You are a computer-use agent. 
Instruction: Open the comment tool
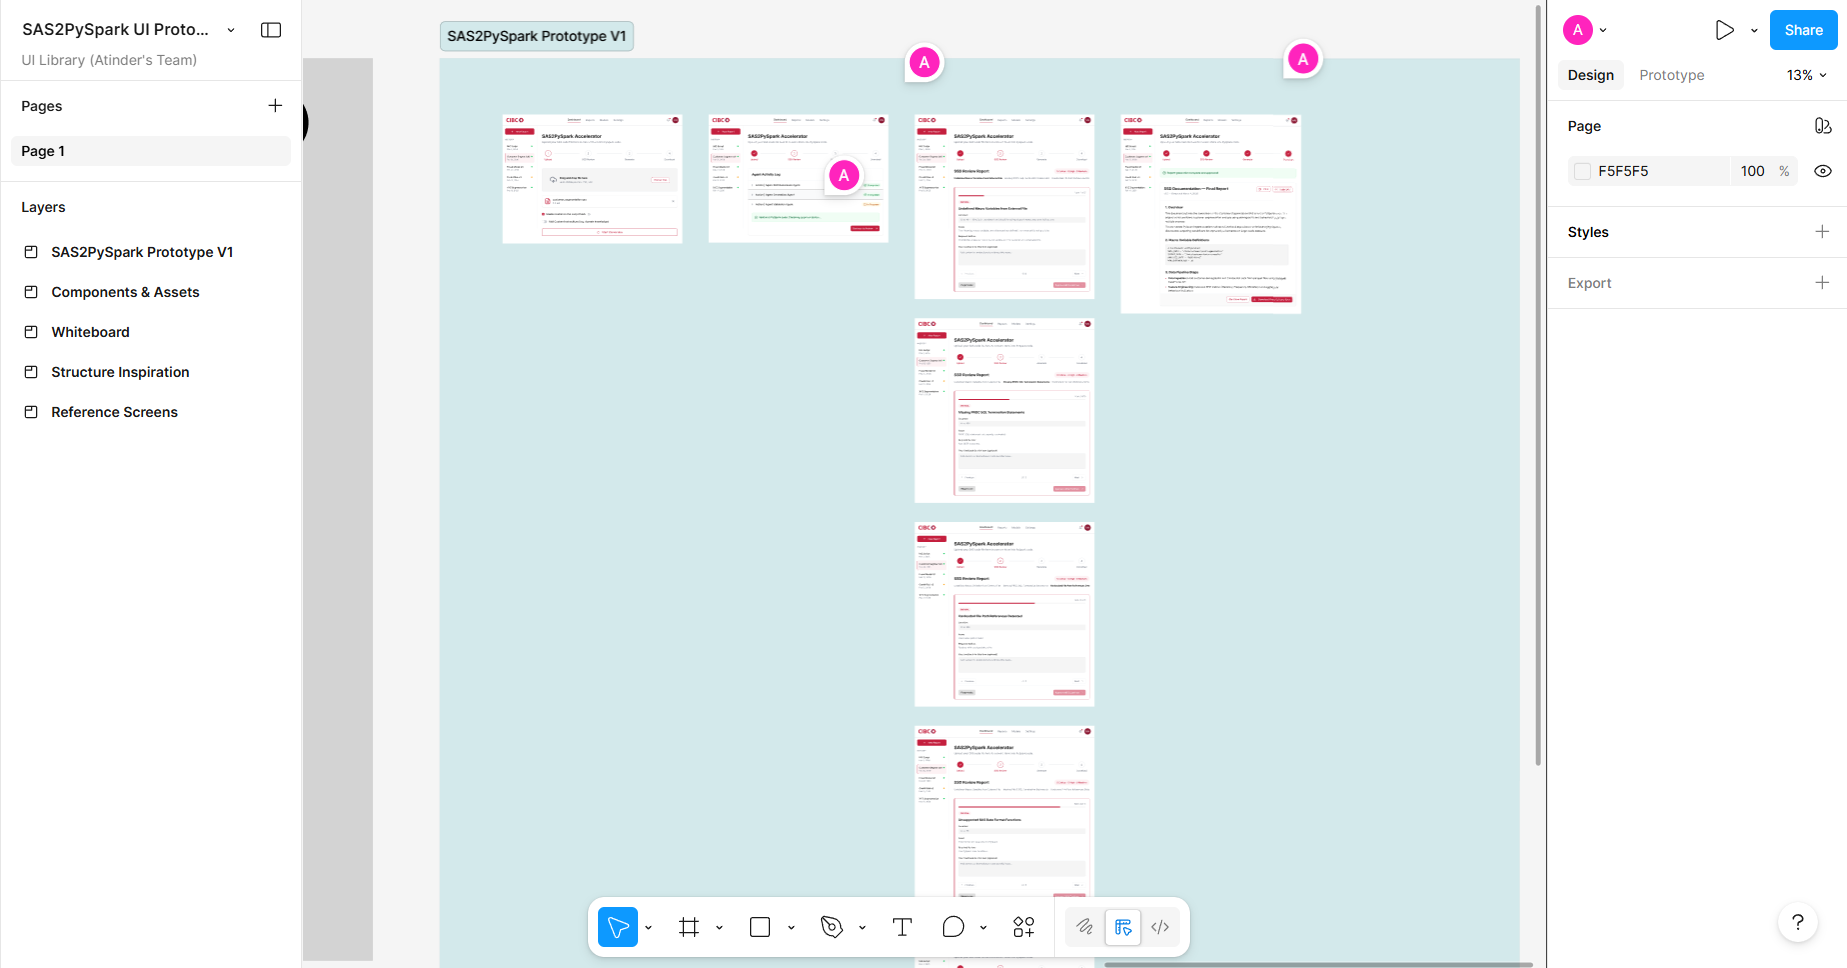tap(952, 927)
